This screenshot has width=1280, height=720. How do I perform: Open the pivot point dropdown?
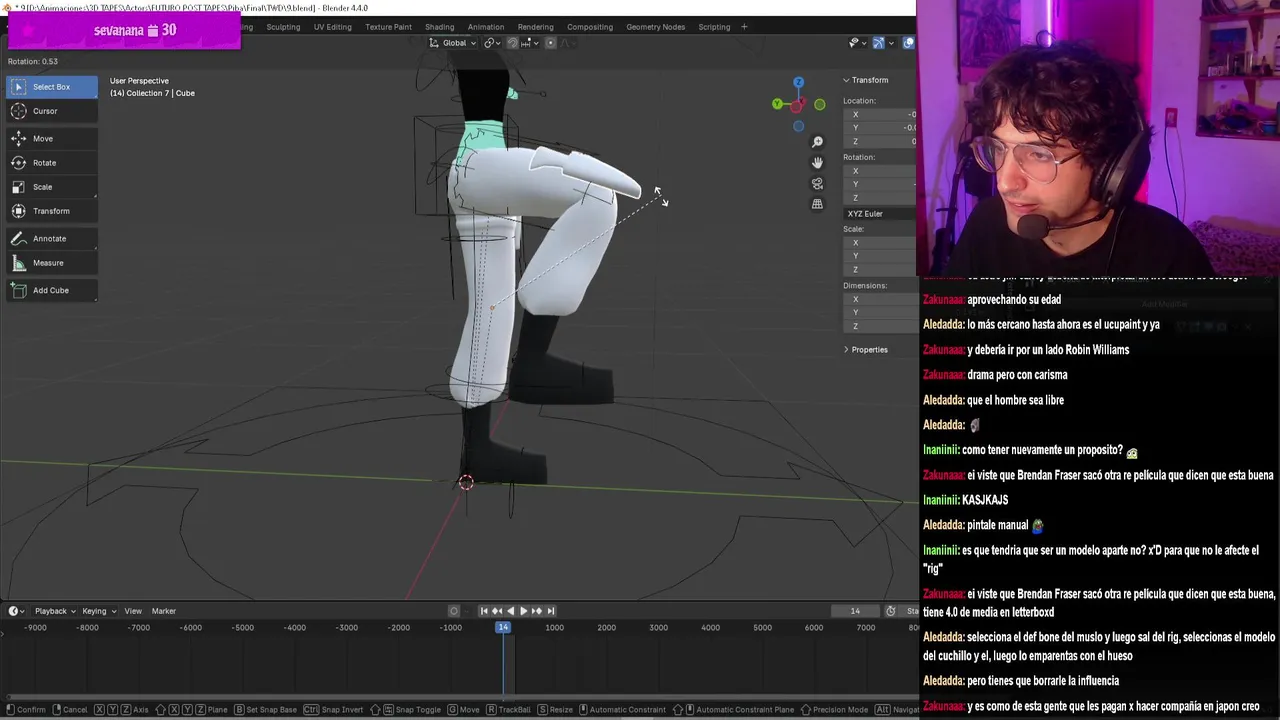pyautogui.click(x=491, y=43)
